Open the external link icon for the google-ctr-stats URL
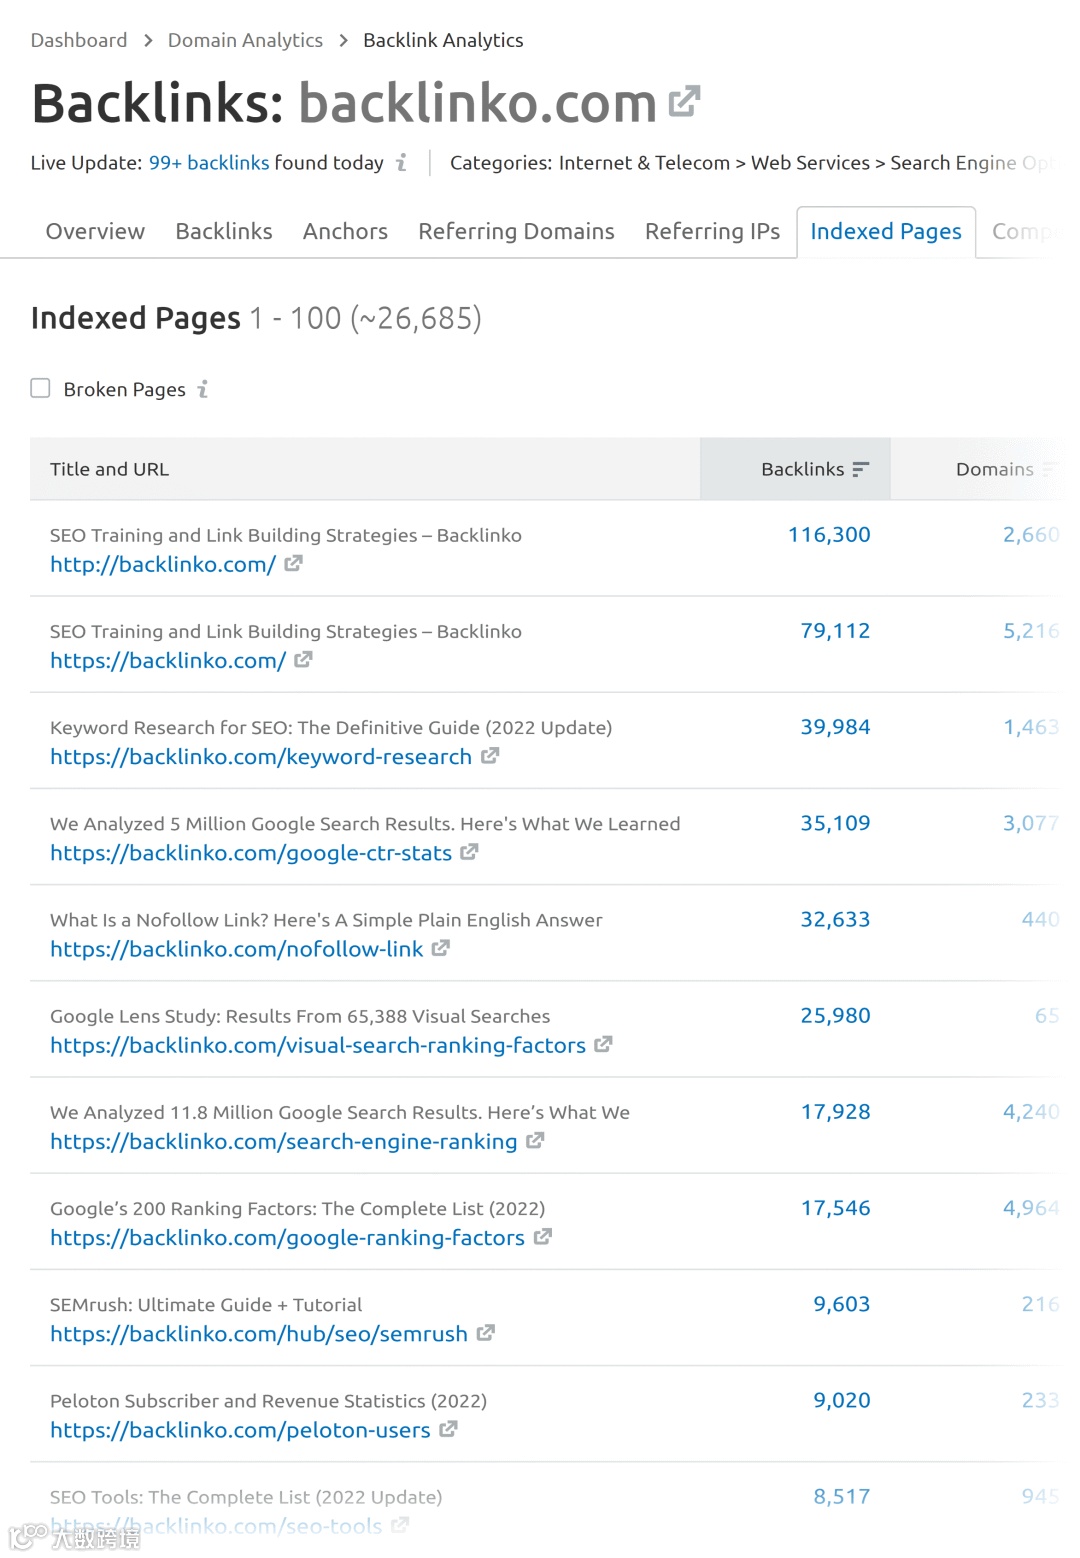 [469, 852]
